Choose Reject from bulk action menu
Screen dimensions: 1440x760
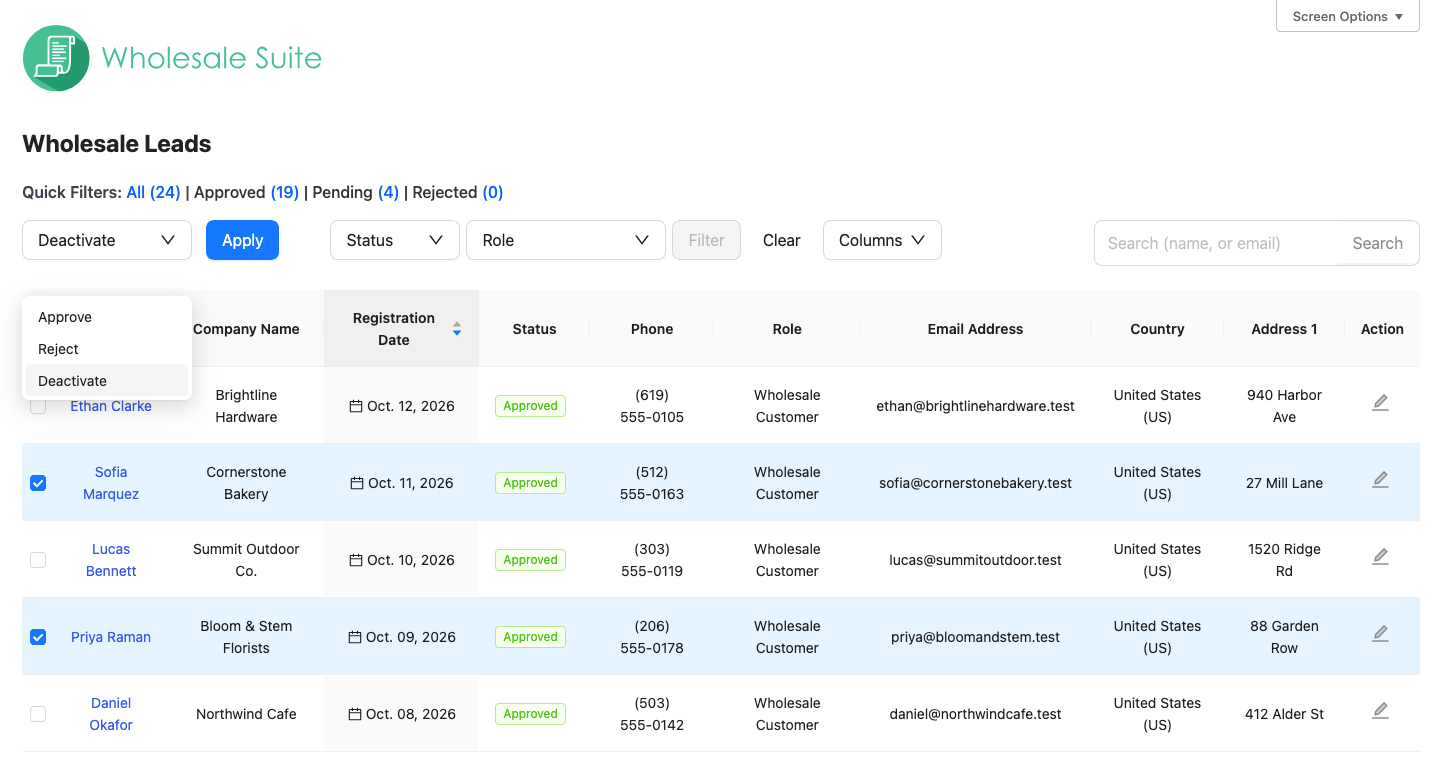107,349
